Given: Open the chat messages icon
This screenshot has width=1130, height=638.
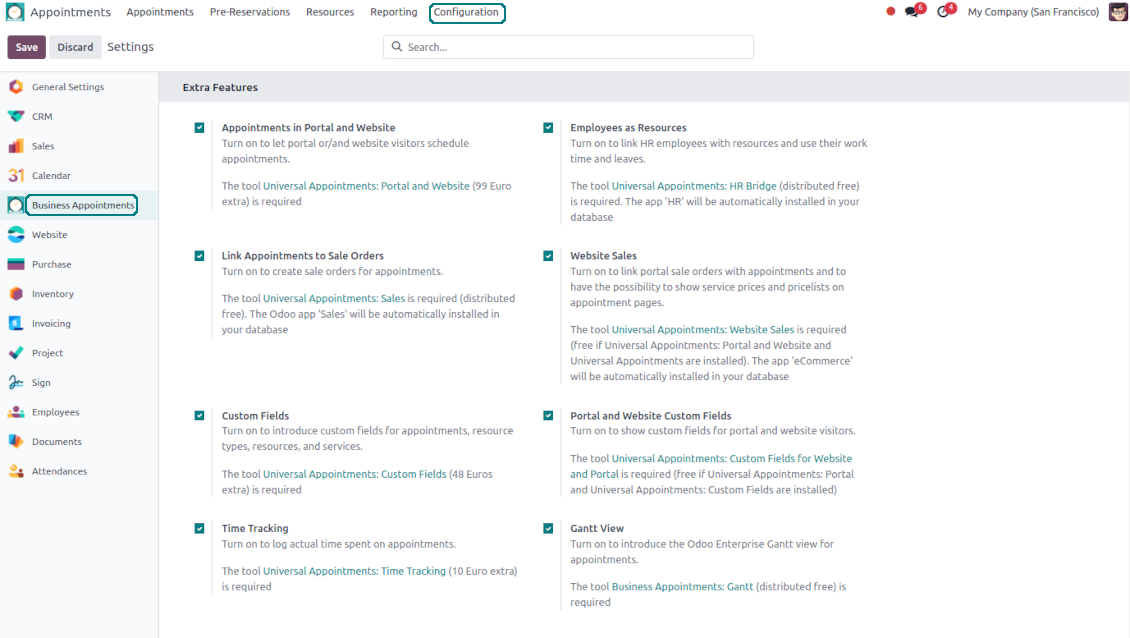Looking at the screenshot, I should (x=911, y=12).
